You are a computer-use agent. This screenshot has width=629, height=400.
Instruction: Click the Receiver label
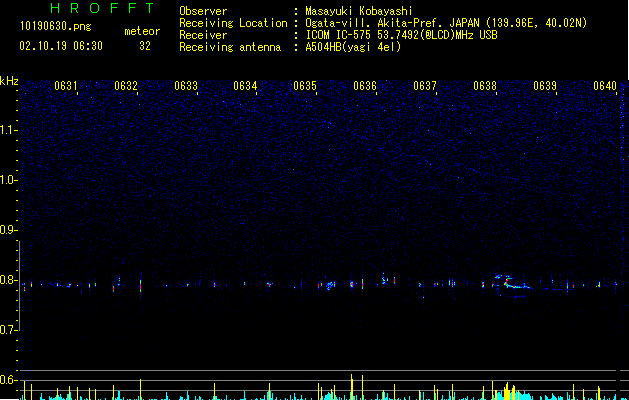pyautogui.click(x=203, y=35)
